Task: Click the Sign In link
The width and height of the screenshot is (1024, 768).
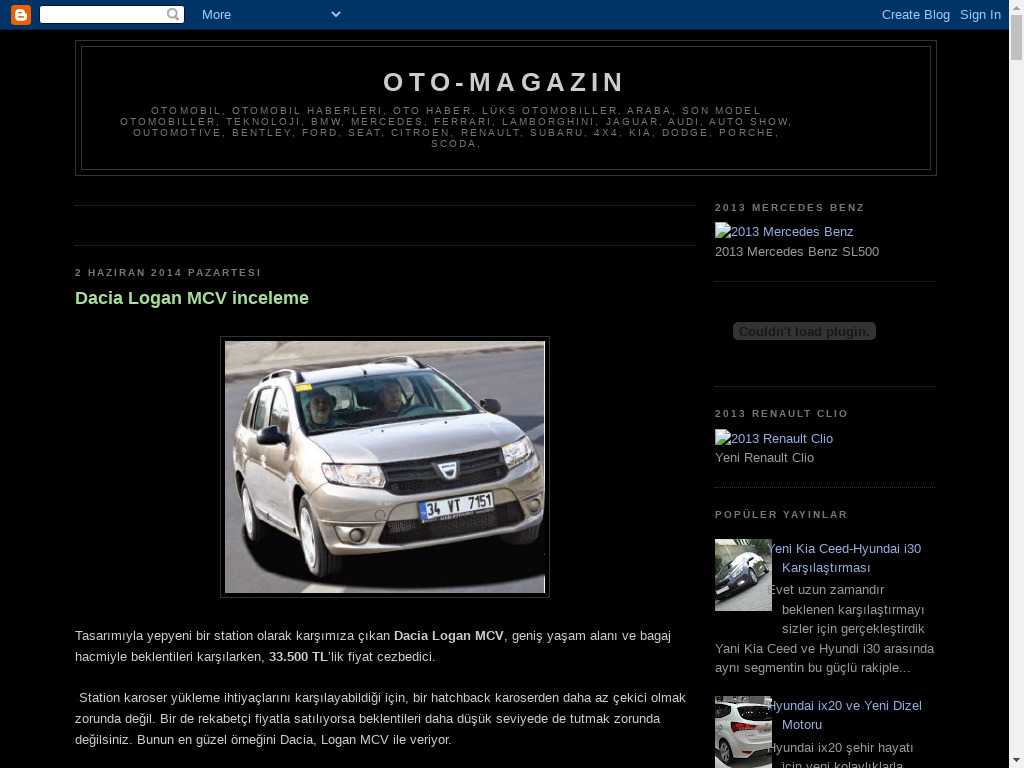Action: [980, 14]
